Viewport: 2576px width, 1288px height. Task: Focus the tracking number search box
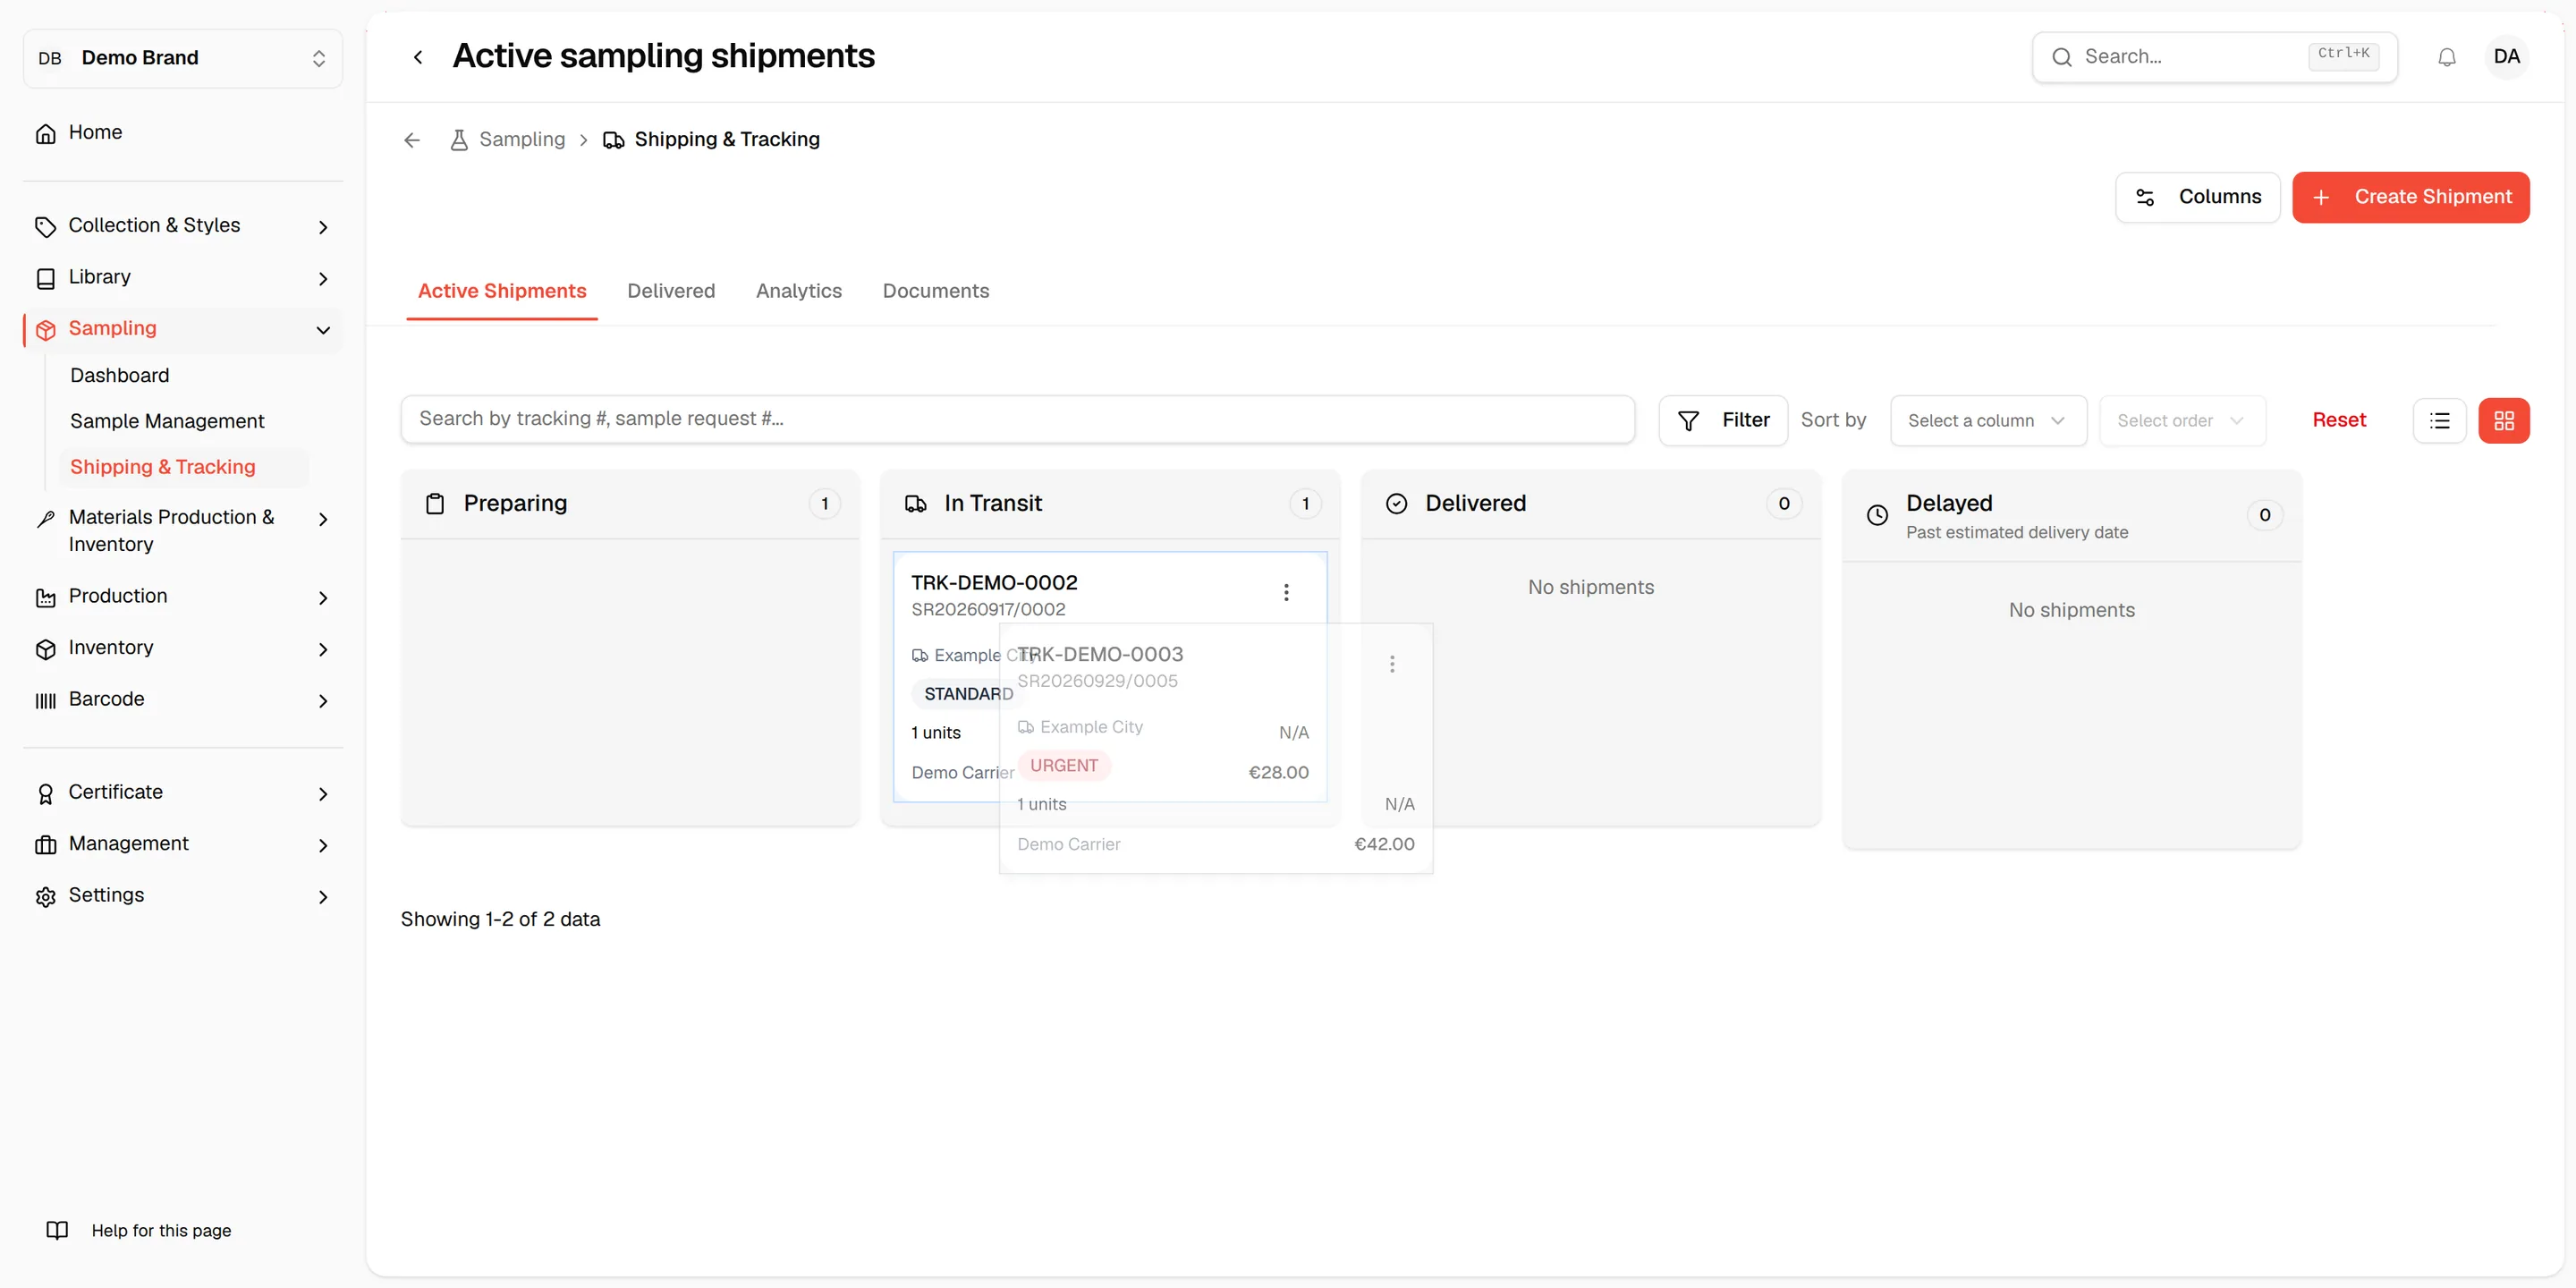1017,419
